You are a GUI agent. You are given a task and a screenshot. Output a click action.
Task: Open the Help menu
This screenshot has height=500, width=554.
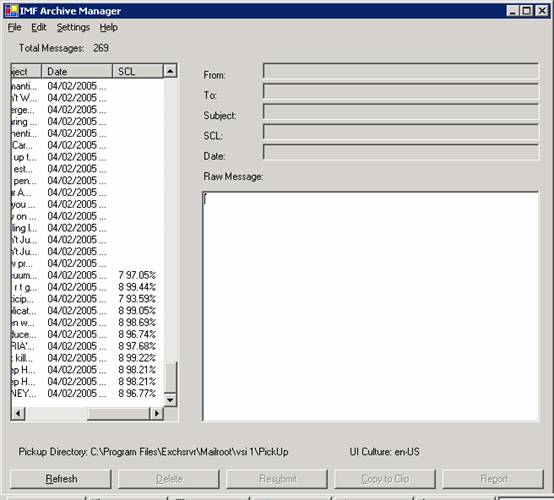tap(108, 27)
